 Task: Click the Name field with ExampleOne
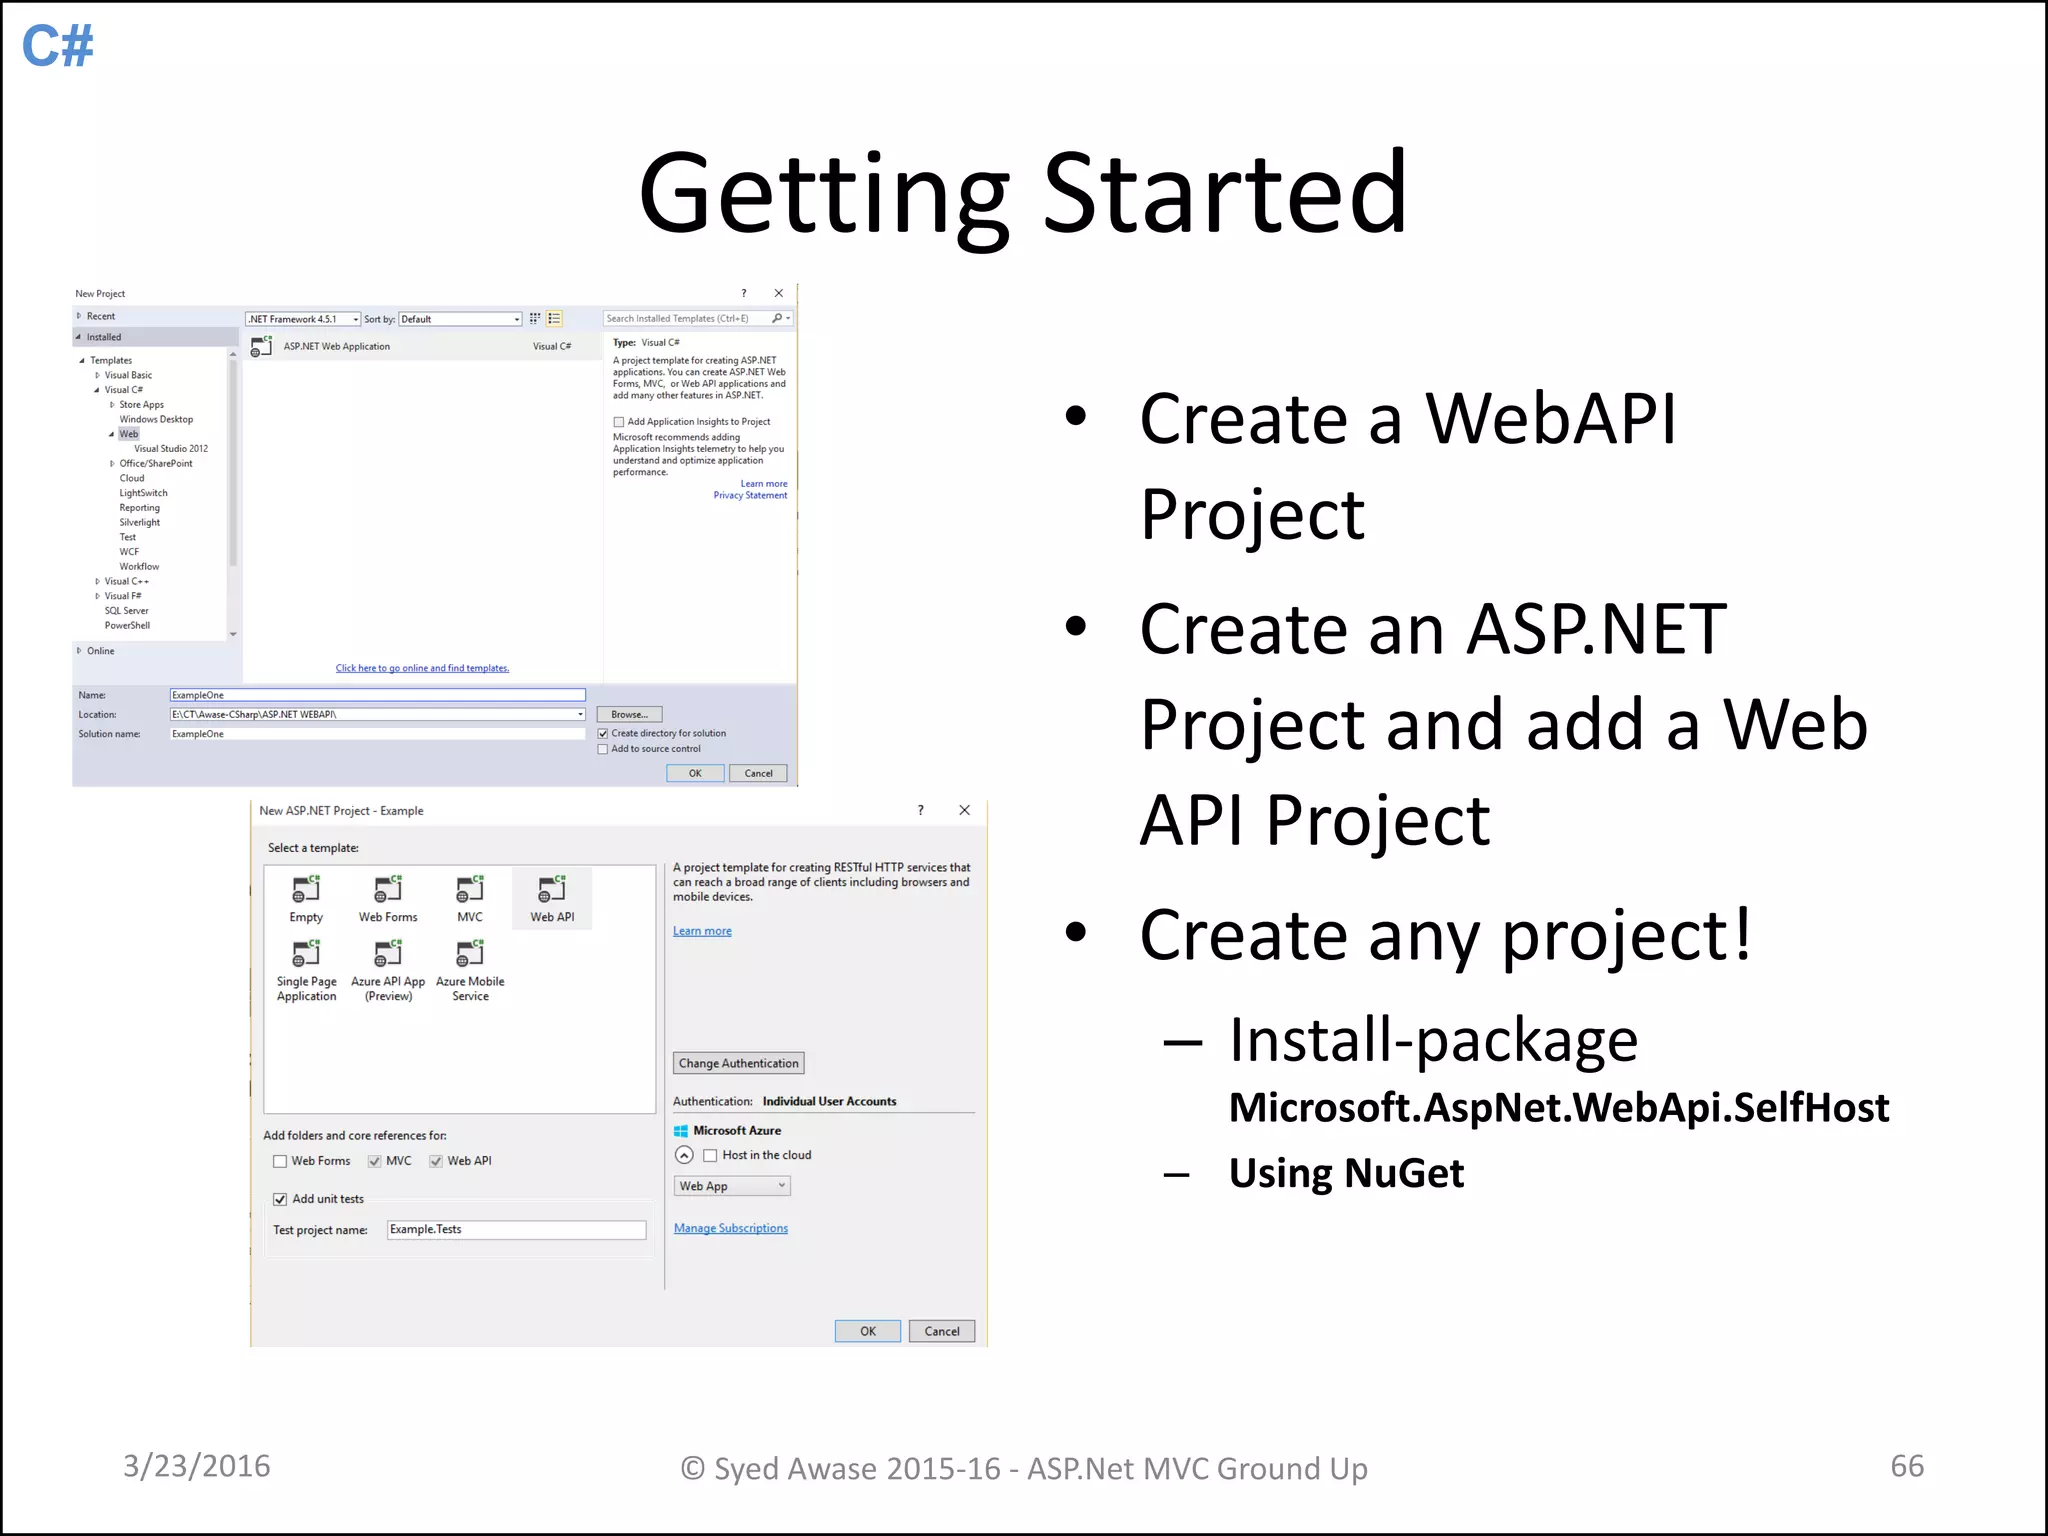point(378,695)
